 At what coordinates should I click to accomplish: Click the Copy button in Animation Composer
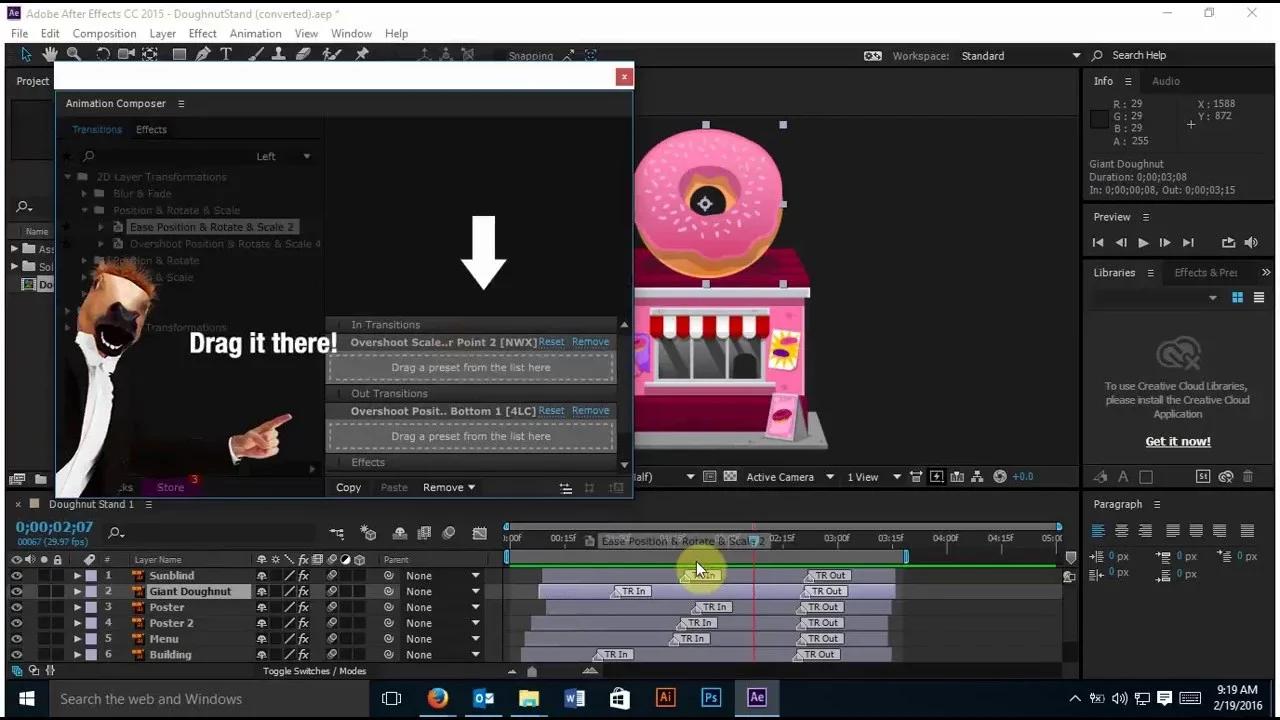click(x=349, y=487)
